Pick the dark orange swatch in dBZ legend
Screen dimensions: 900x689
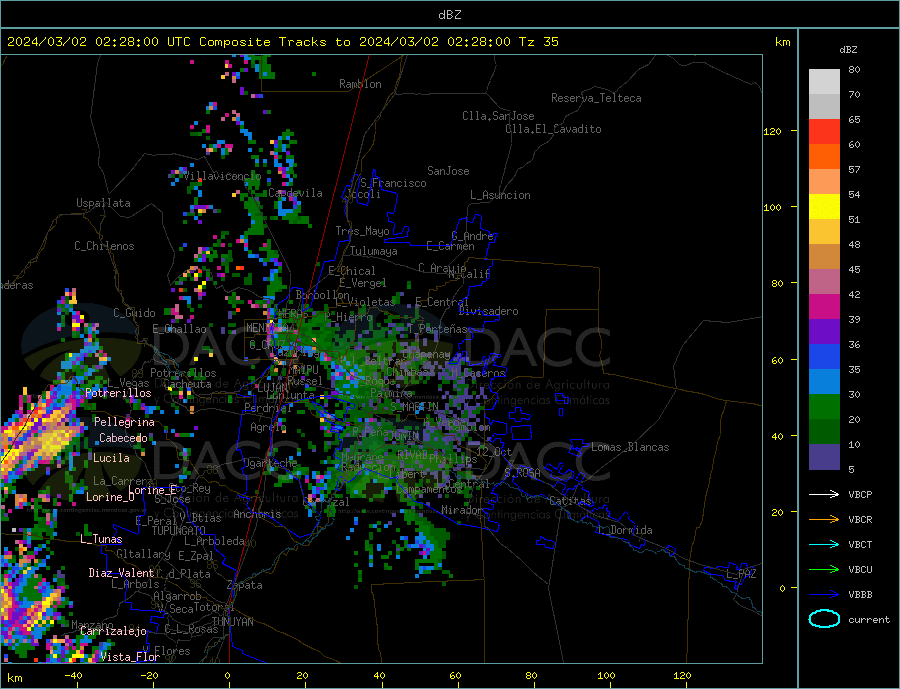pyautogui.click(x=824, y=157)
